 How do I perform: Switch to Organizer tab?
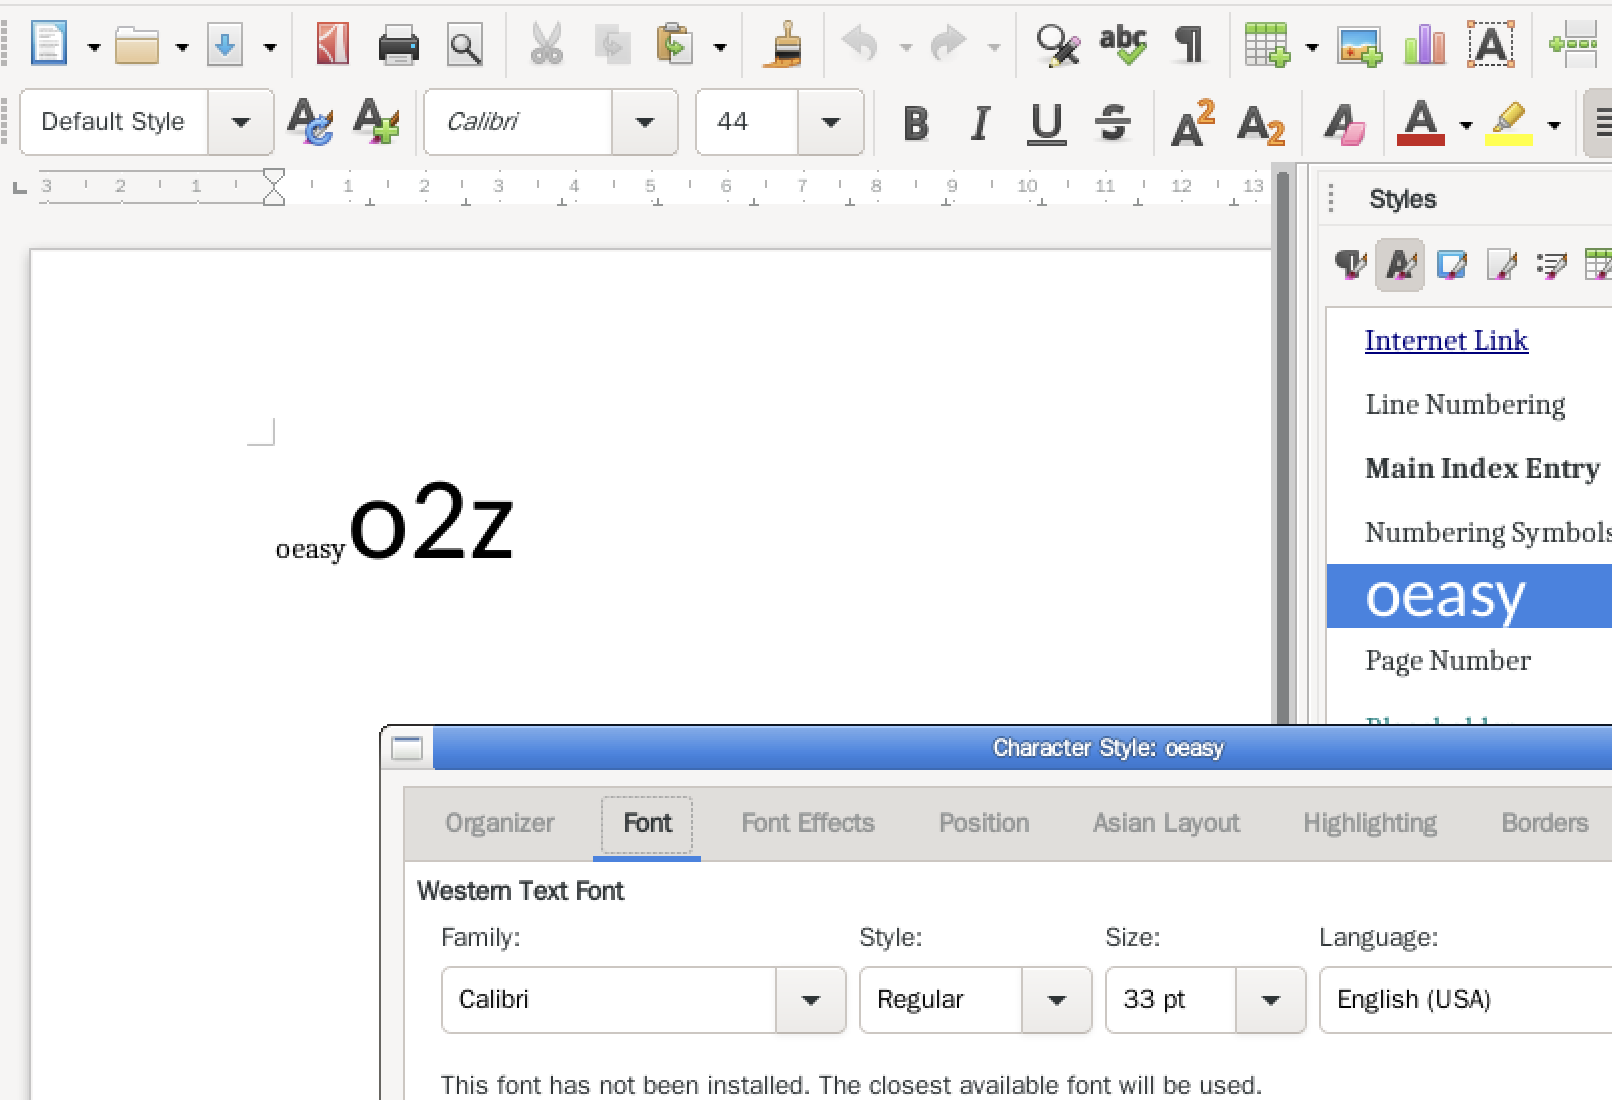[x=499, y=823]
